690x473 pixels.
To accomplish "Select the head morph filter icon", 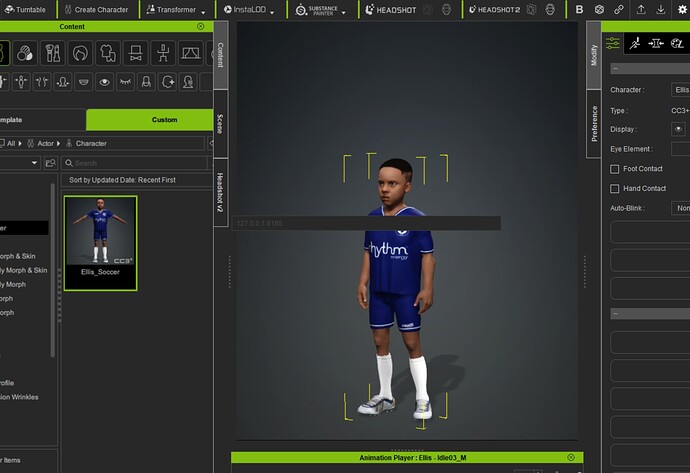I will (63, 82).
